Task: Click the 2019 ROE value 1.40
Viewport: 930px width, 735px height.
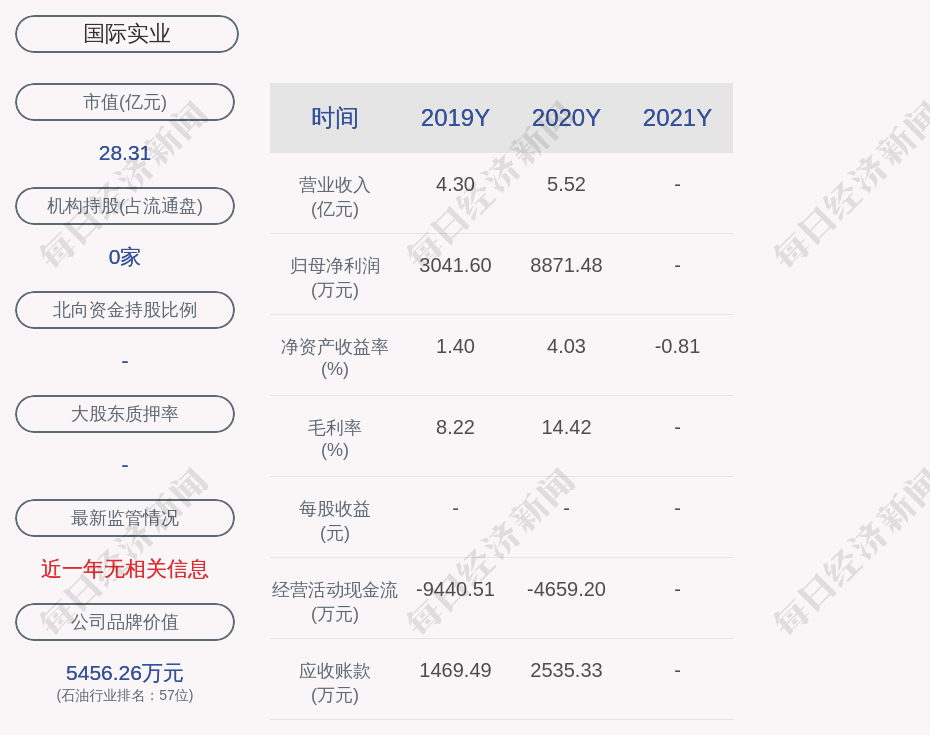Action: pyautogui.click(x=456, y=346)
